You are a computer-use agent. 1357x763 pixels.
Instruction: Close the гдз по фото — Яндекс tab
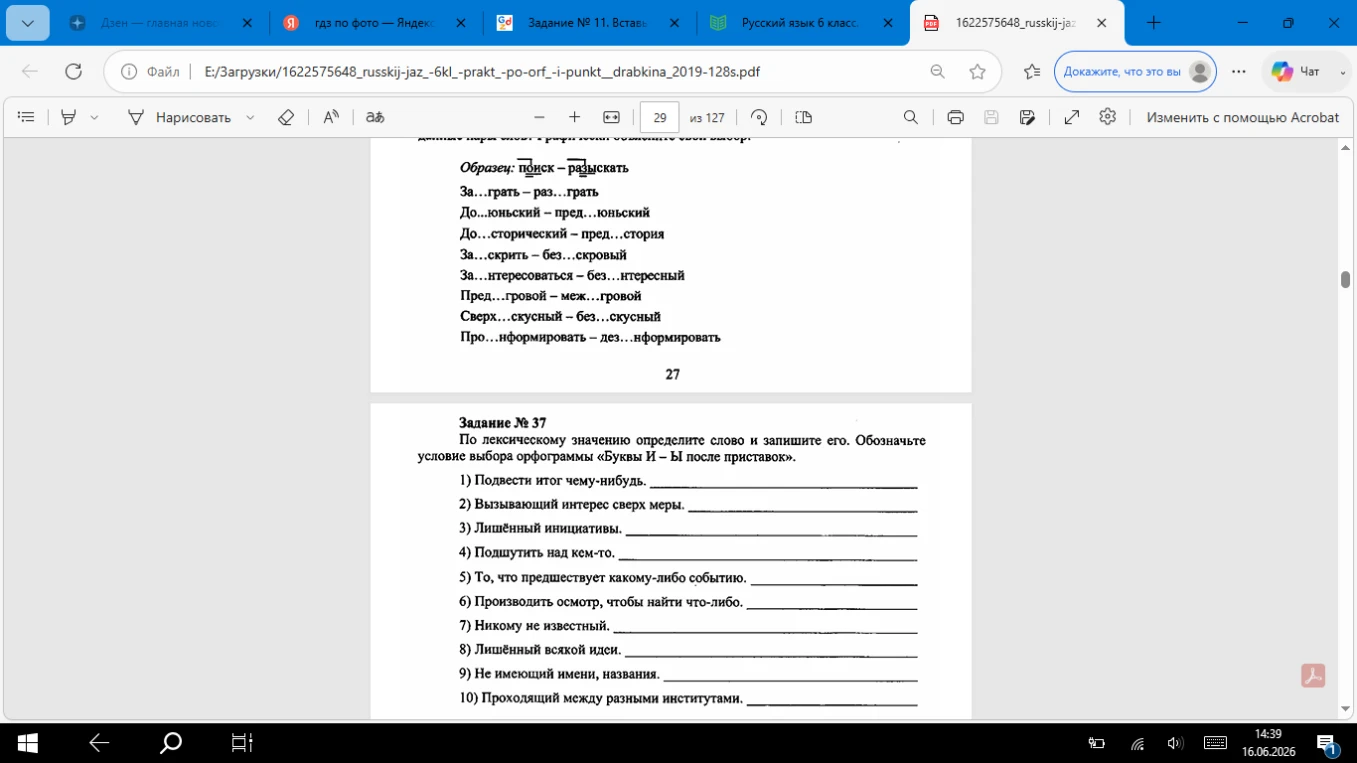461,23
